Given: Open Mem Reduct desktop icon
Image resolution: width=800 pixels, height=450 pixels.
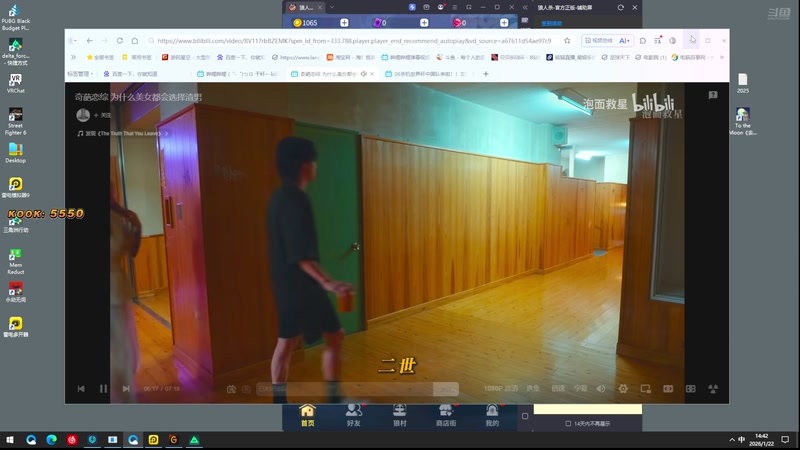Looking at the screenshot, I should tap(15, 261).
